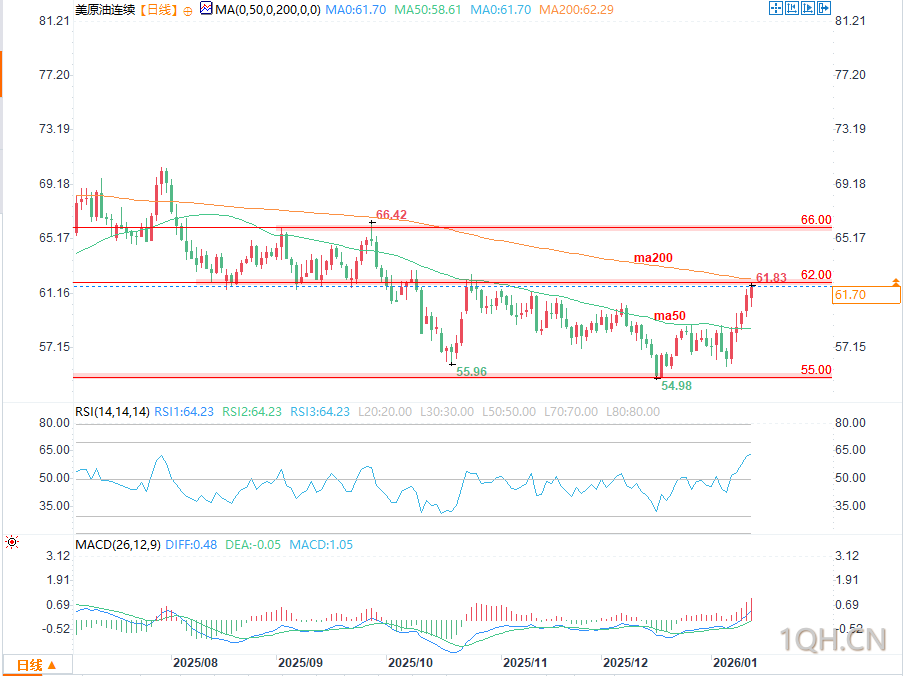The image size is (903, 676).
Task: Click the 2025/11 date on time axis
Action: [x=525, y=662]
